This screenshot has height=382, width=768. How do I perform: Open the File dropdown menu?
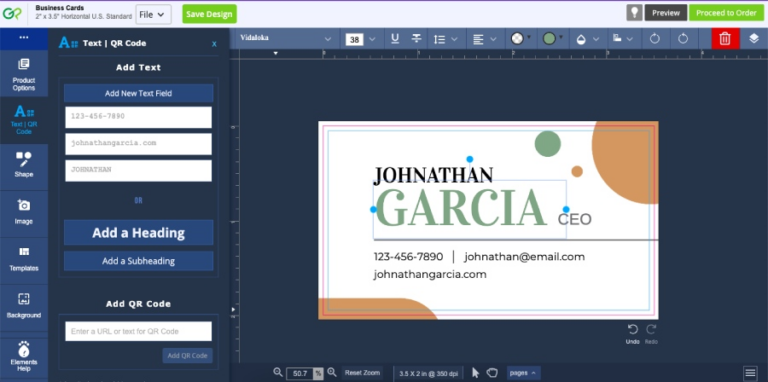tap(153, 15)
